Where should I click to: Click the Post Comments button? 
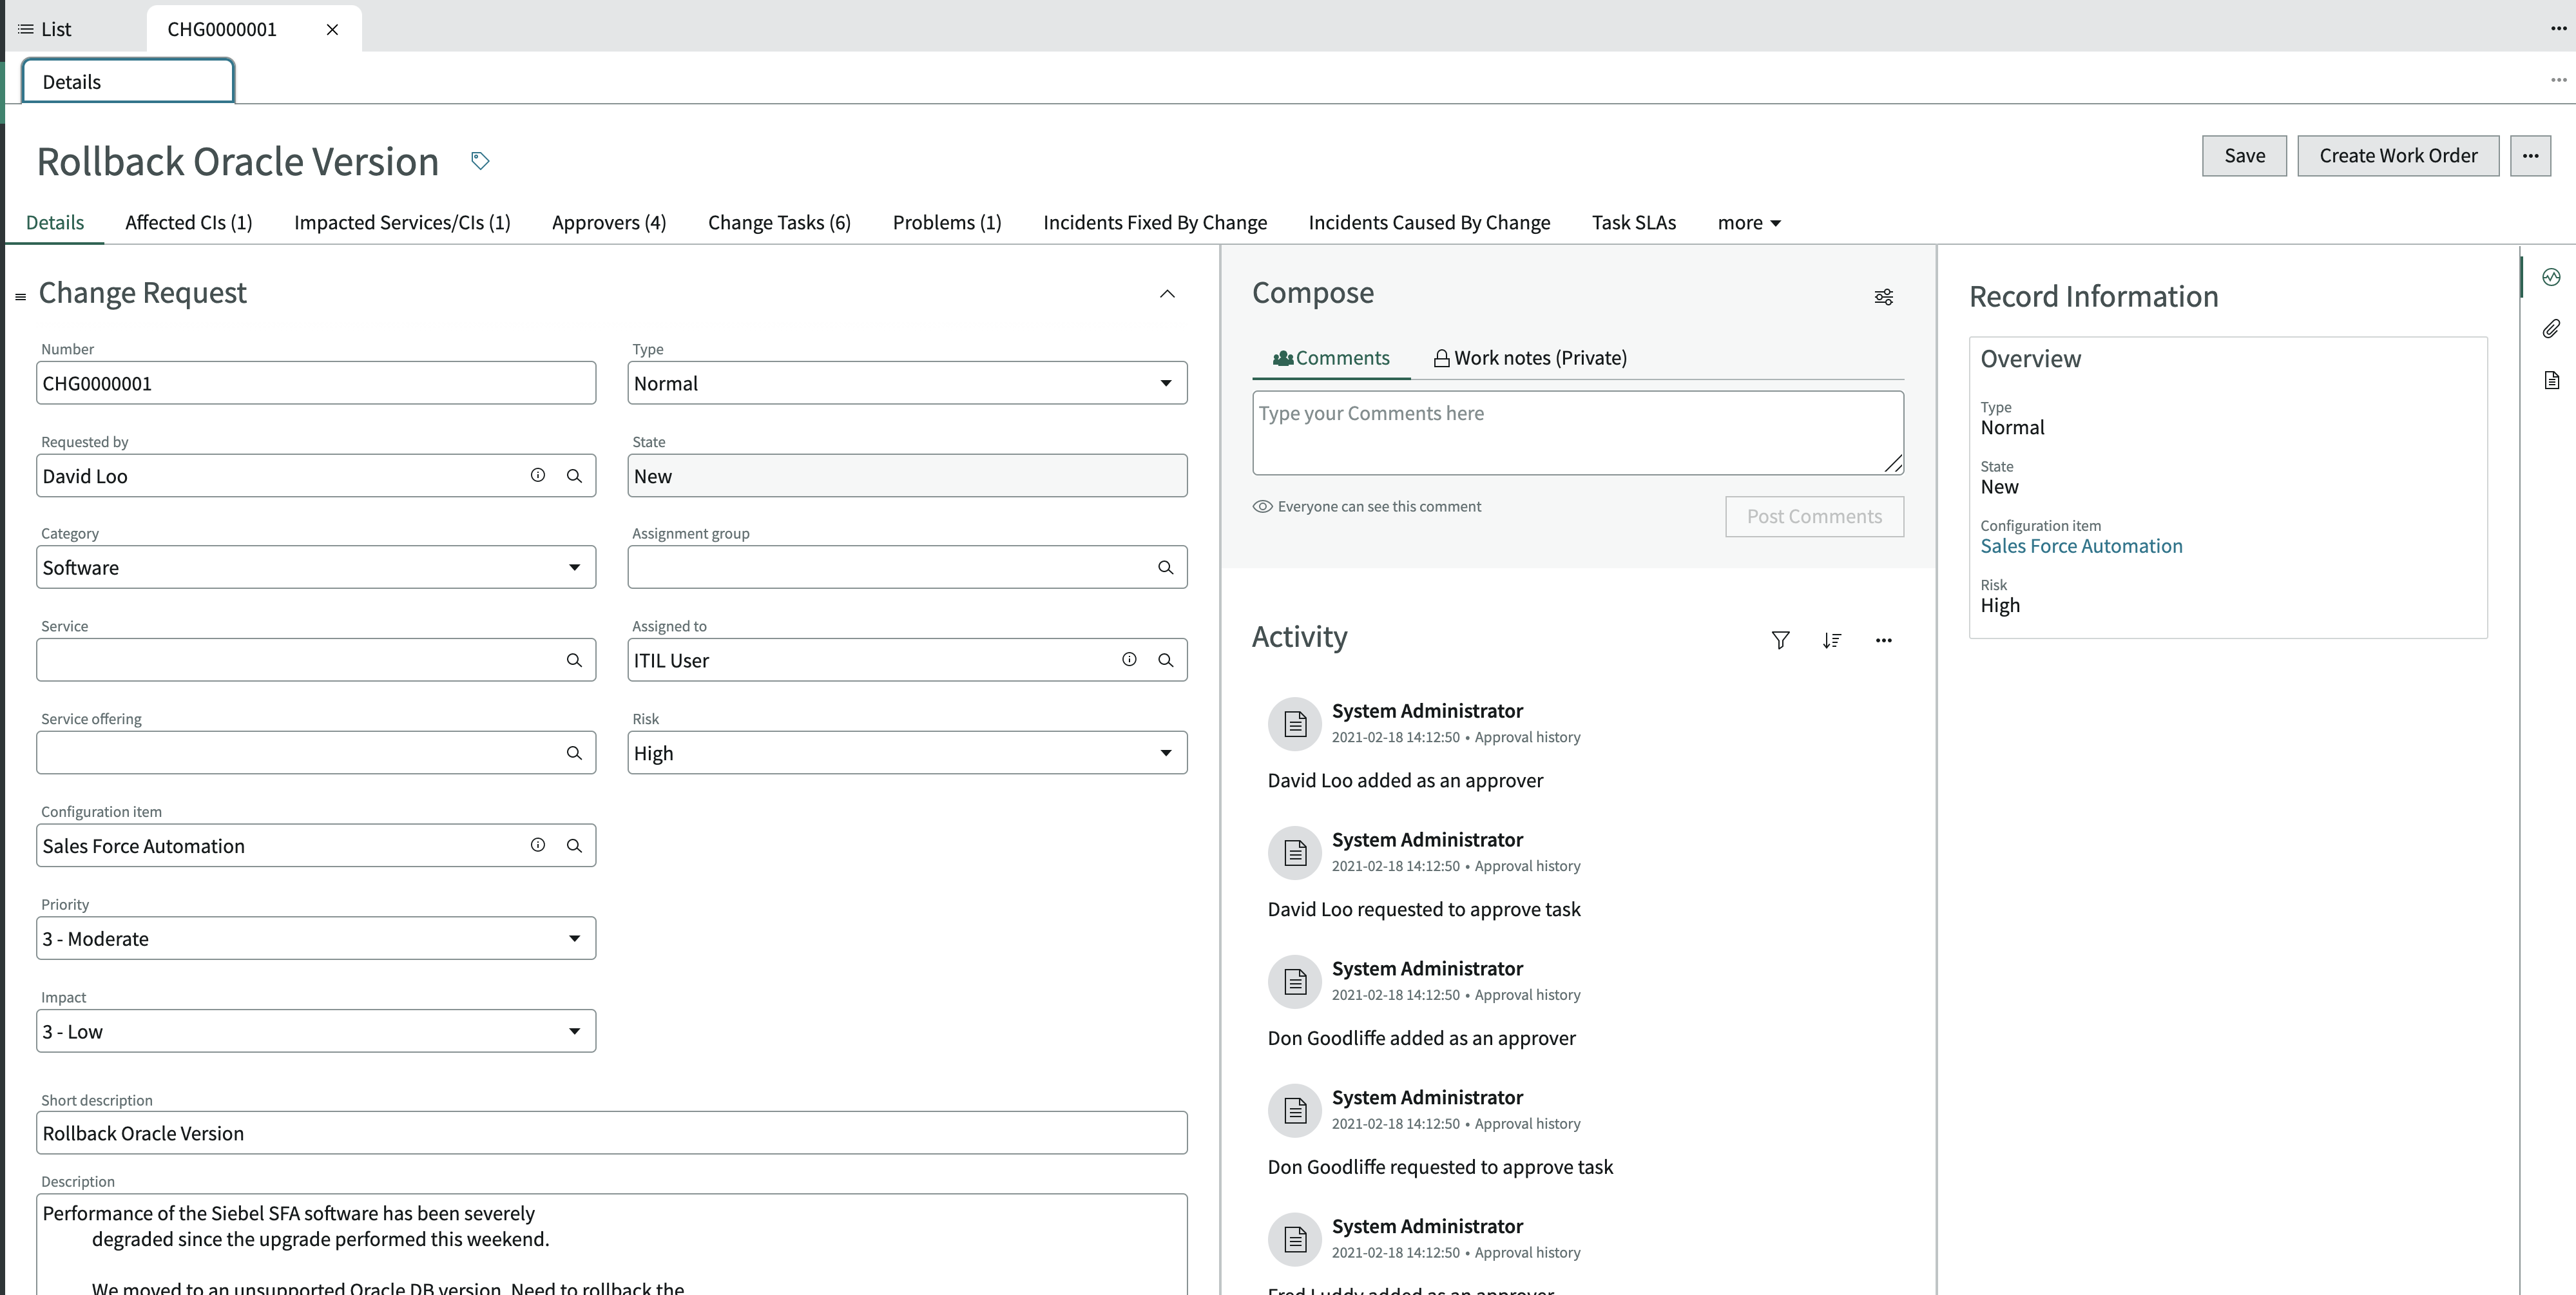pyautogui.click(x=1814, y=516)
